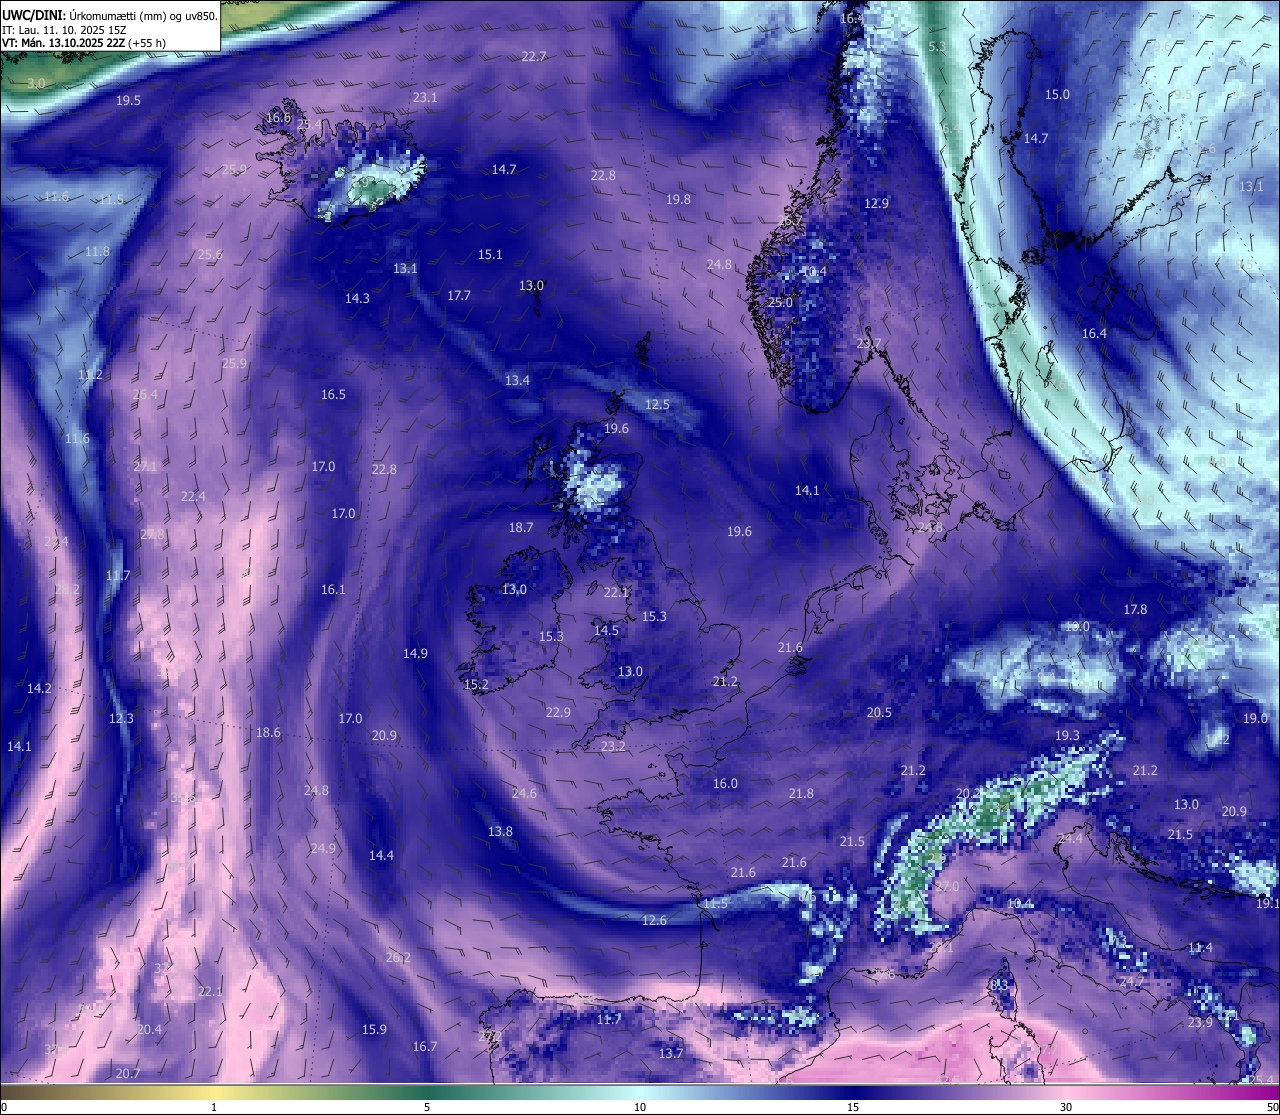Click the 19.5 value on the map
This screenshot has height=1115, width=1280.
click(x=128, y=101)
